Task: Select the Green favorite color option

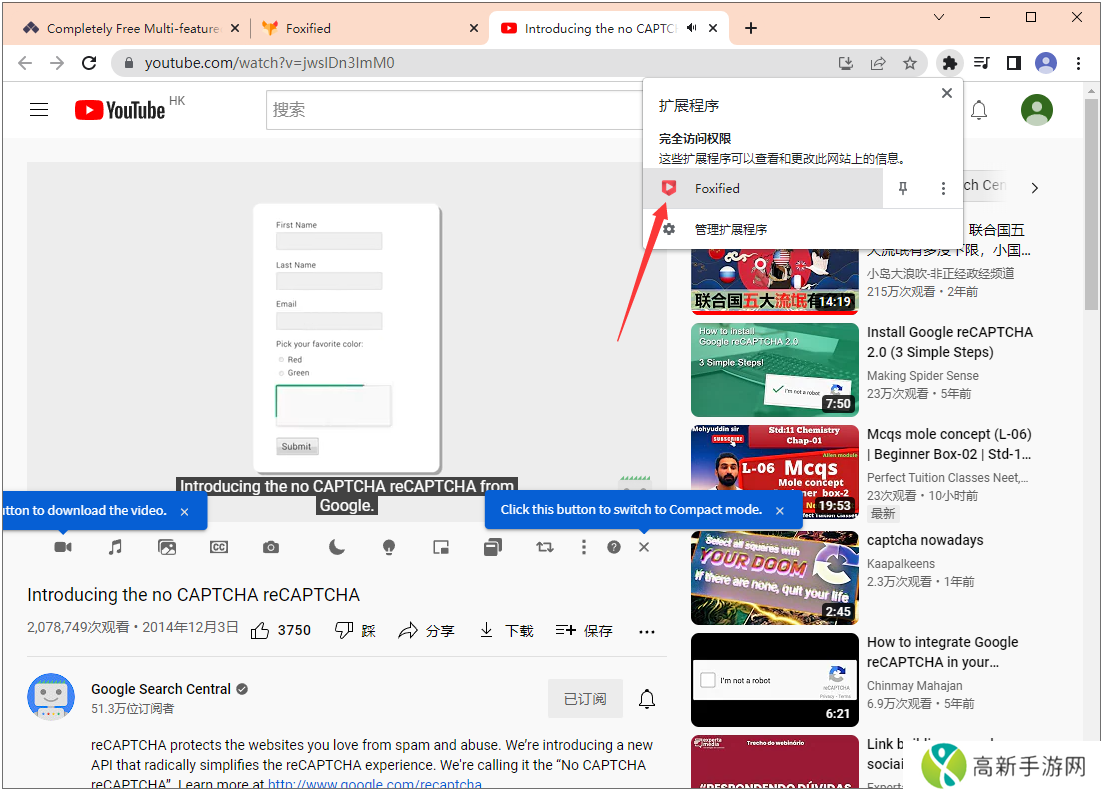Action: (x=283, y=372)
